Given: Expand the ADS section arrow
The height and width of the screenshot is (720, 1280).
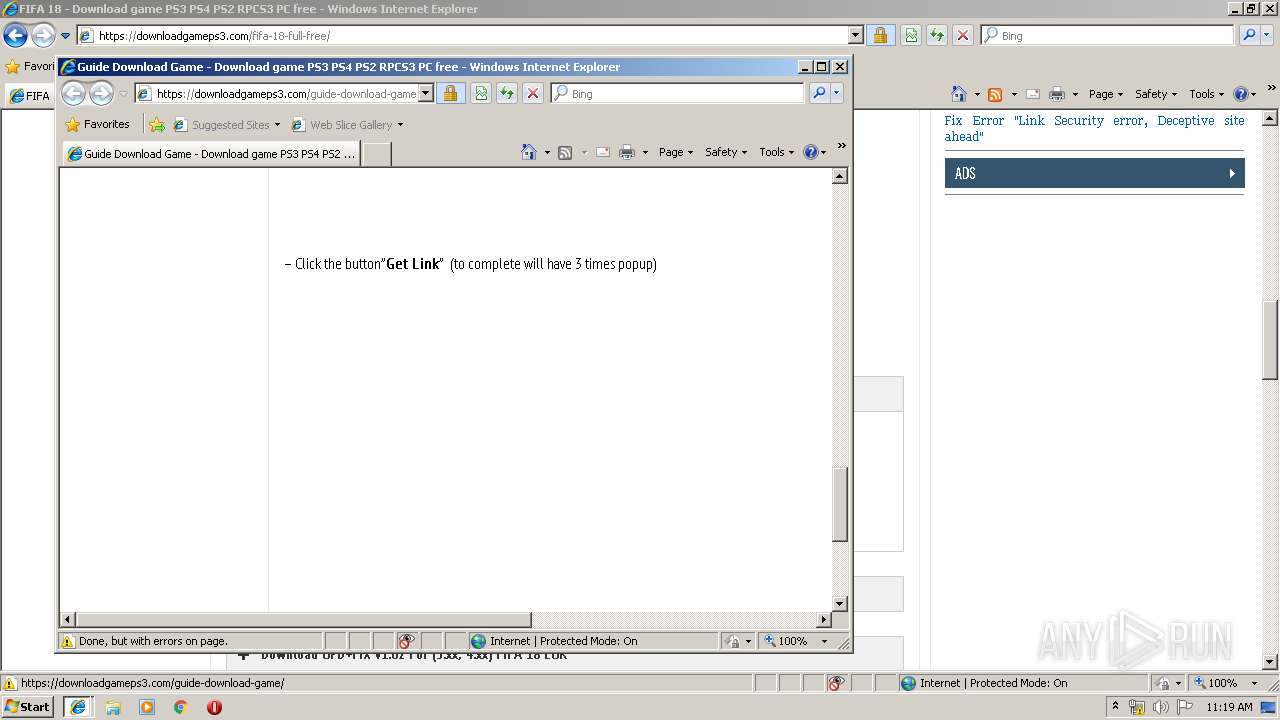Looking at the screenshot, I should 1233,173.
